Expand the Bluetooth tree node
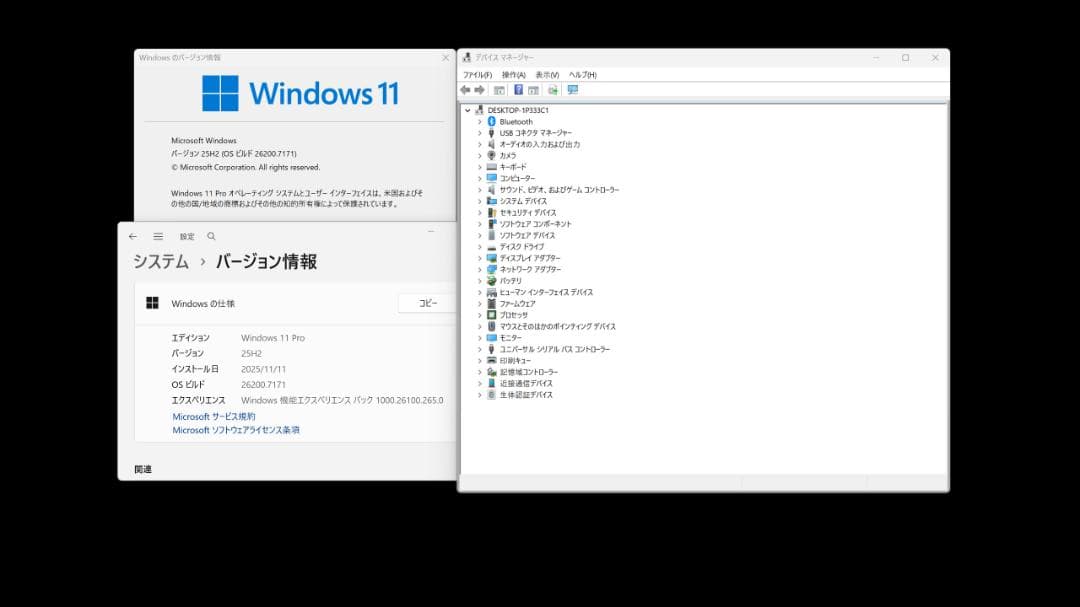Viewport: 1080px width, 607px height. (x=480, y=121)
